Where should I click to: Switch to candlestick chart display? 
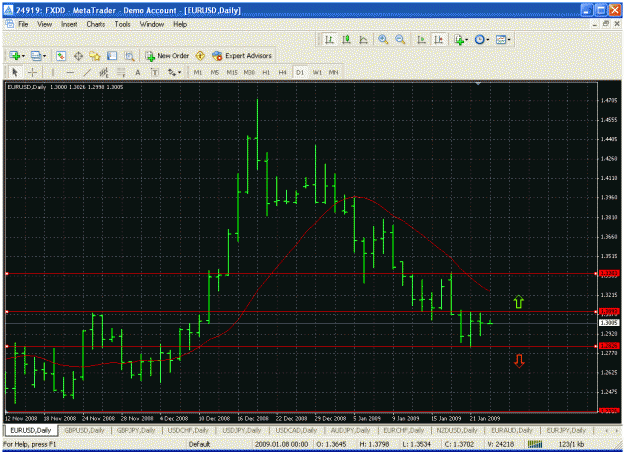[346, 39]
